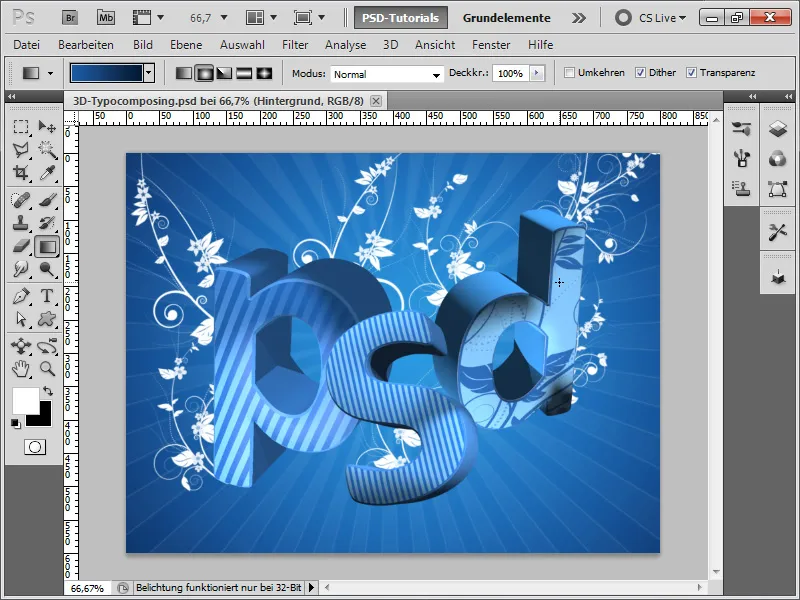The width and height of the screenshot is (800, 600).
Task: Show more workspaces via double chevron
Action: 579,18
